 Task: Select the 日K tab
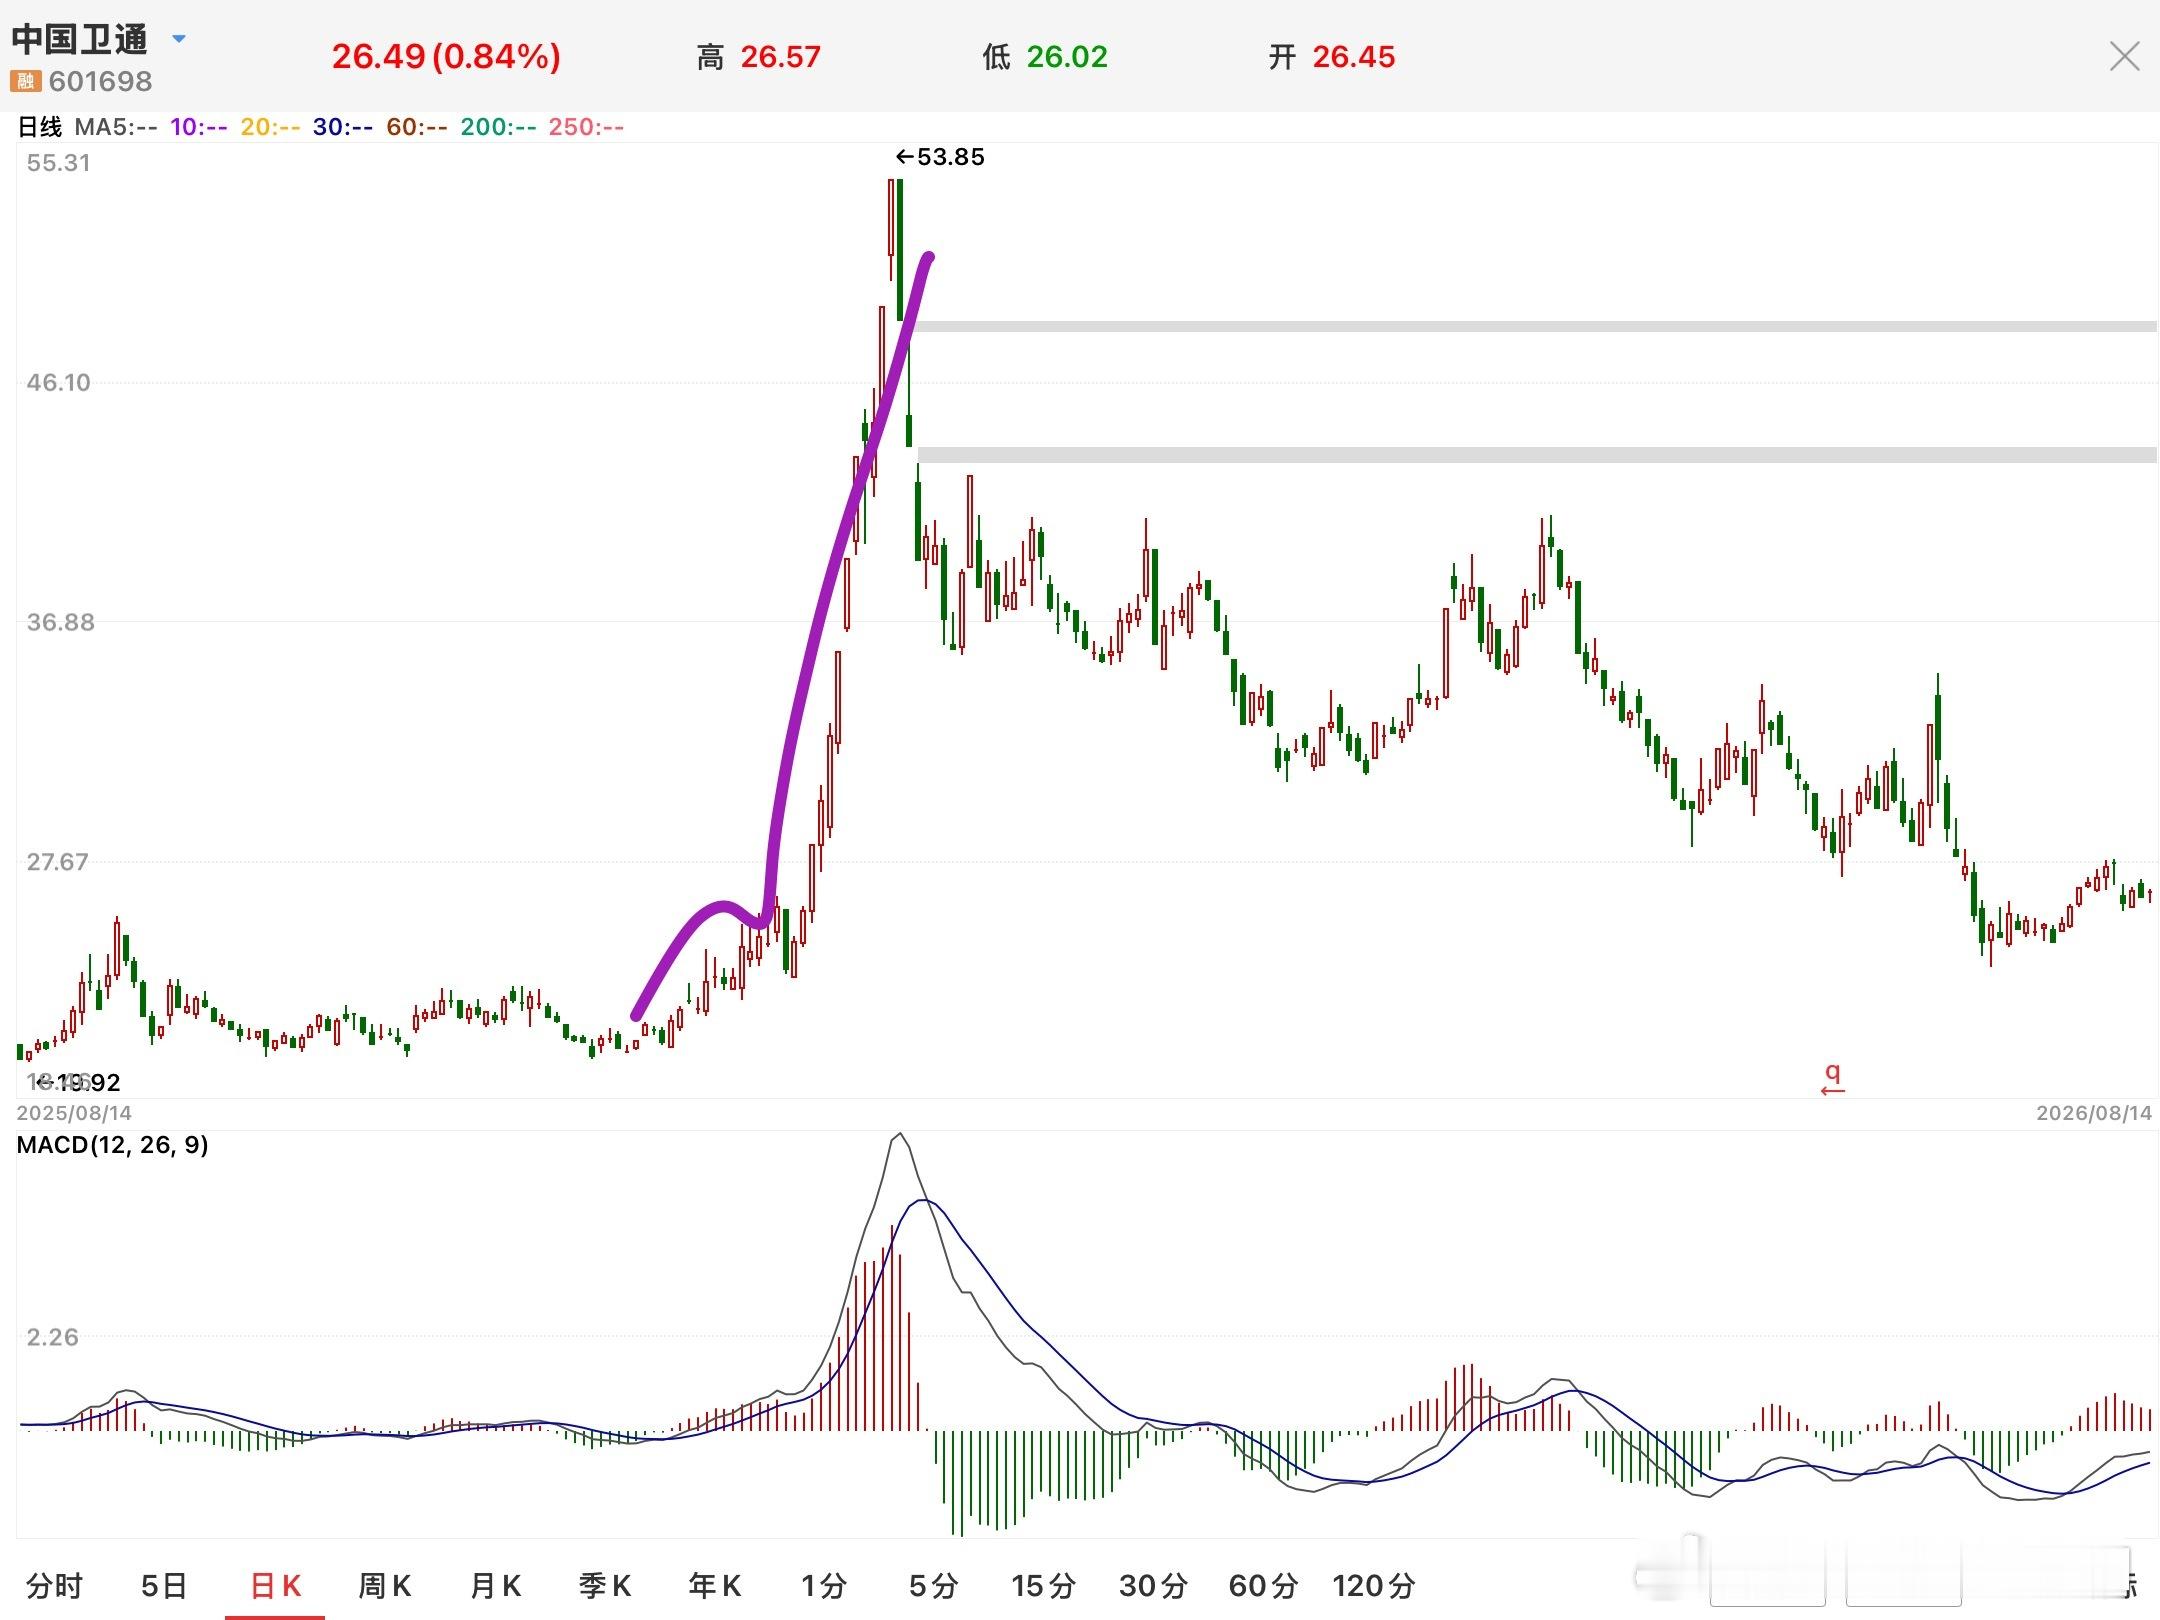tap(275, 1585)
